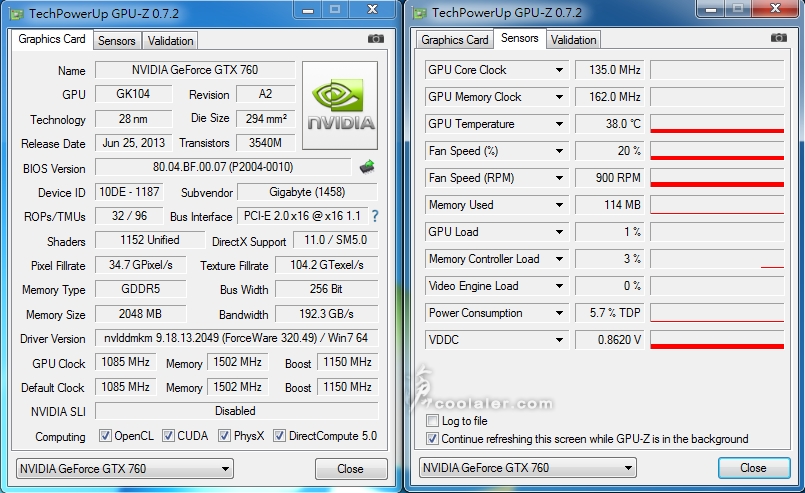Toggle the DirectCompute 5.0 checkbox
Viewport: 805px width, 493px height.
coord(279,436)
